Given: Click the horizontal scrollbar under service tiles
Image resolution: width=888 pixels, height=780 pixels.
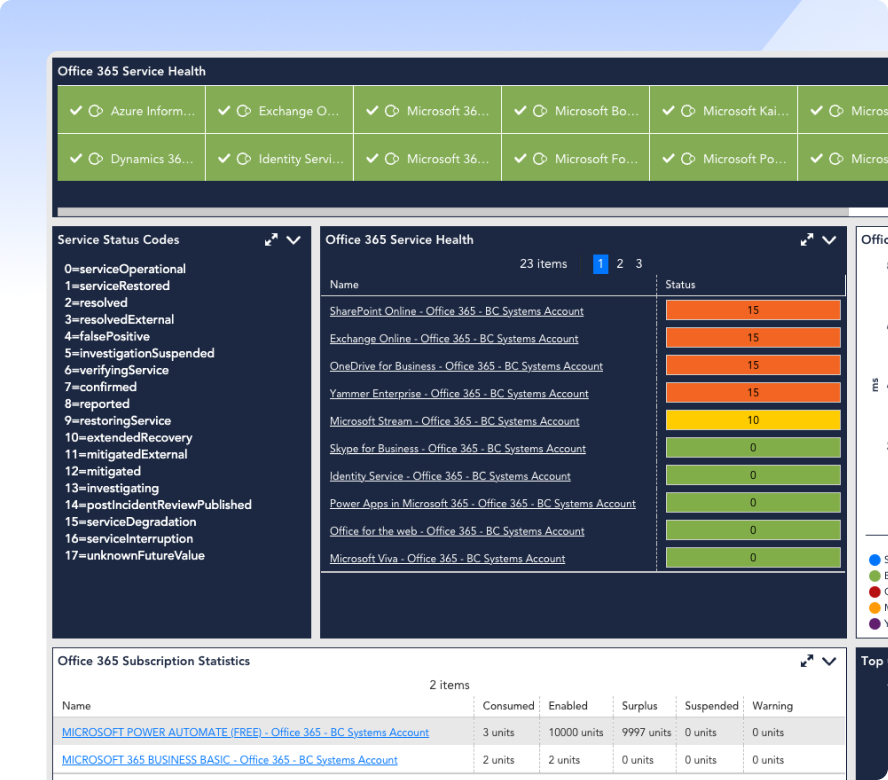Looking at the screenshot, I should pyautogui.click(x=453, y=212).
